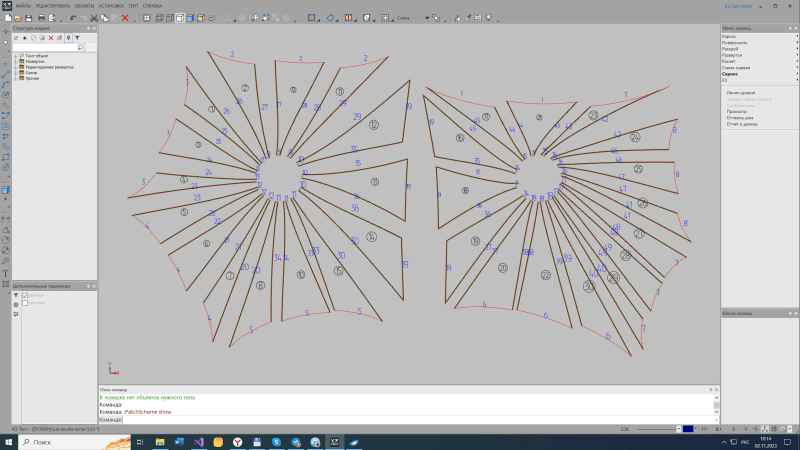Toggle the second checkbox in Additional parameters panel

[25, 303]
